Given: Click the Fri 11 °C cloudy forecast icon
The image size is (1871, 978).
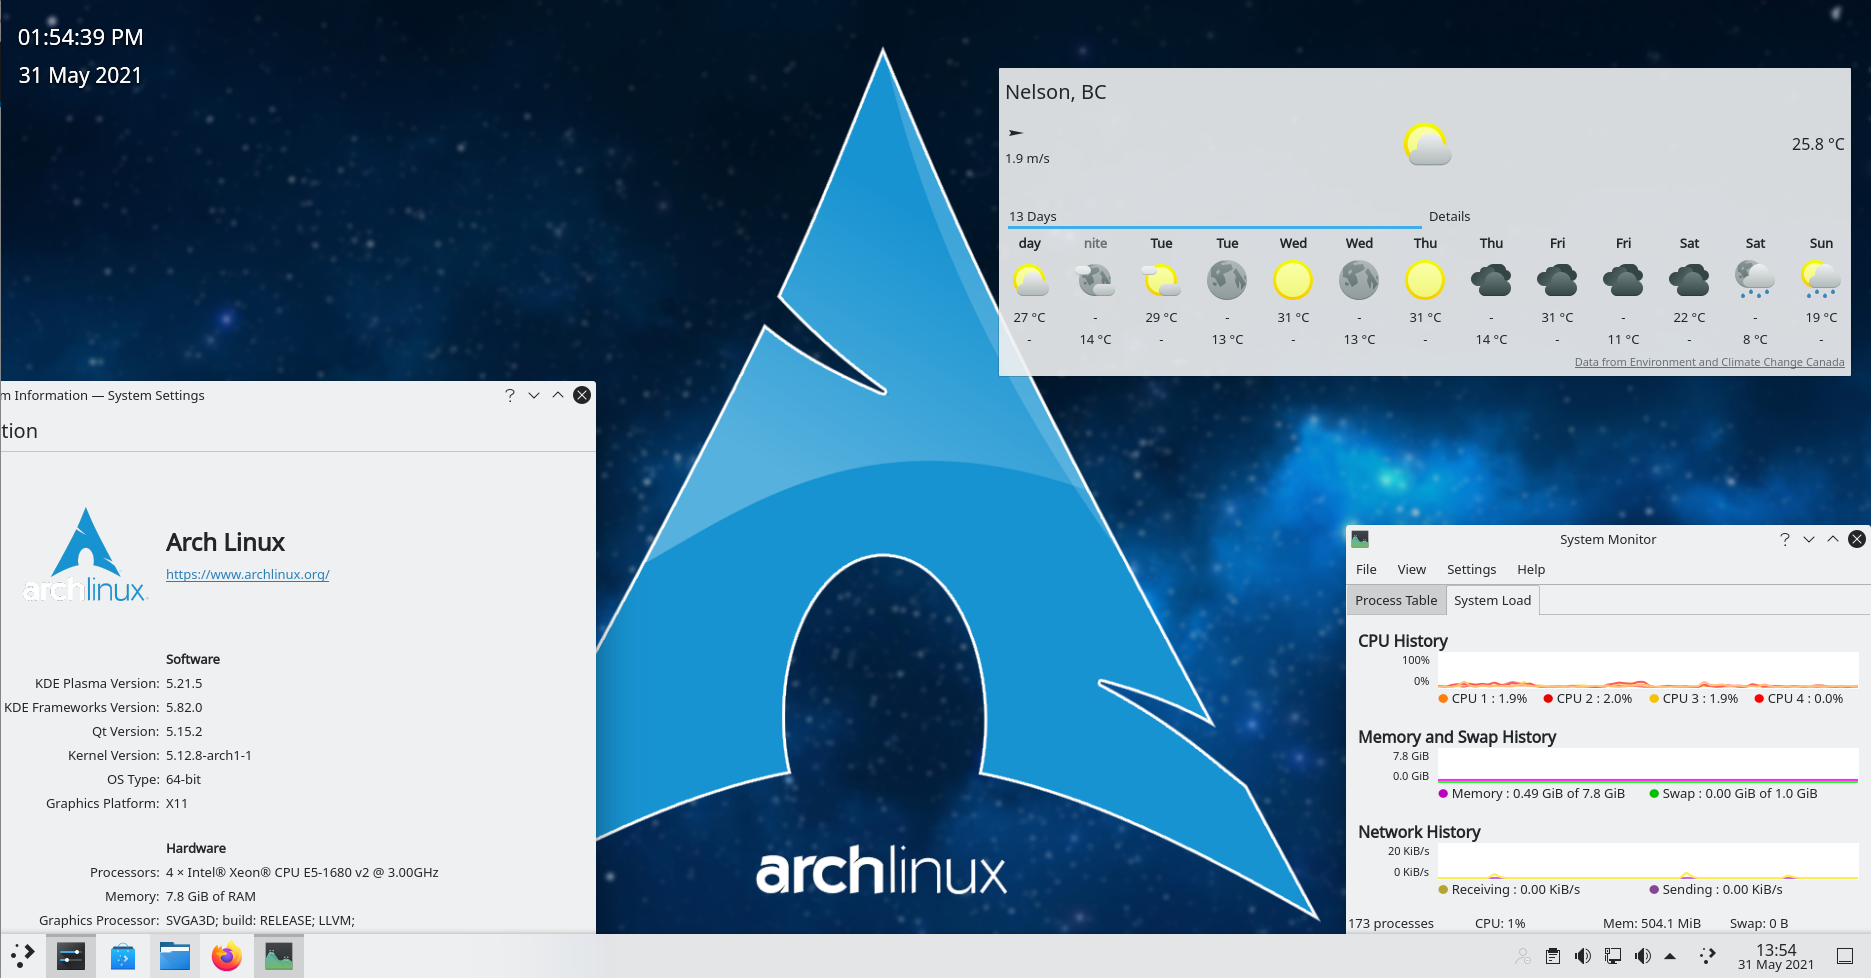Looking at the screenshot, I should (x=1623, y=280).
